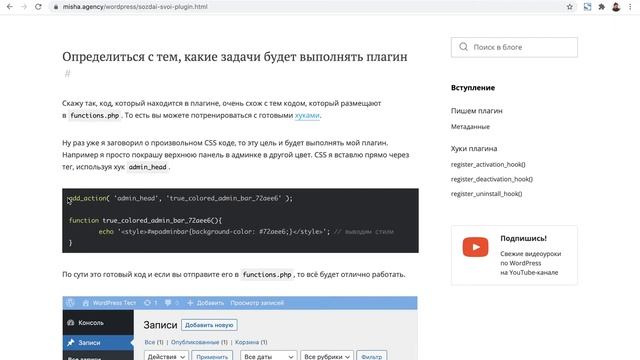Open the Хуки плагина section link
This screenshot has width=640, height=360.
coord(474,149)
